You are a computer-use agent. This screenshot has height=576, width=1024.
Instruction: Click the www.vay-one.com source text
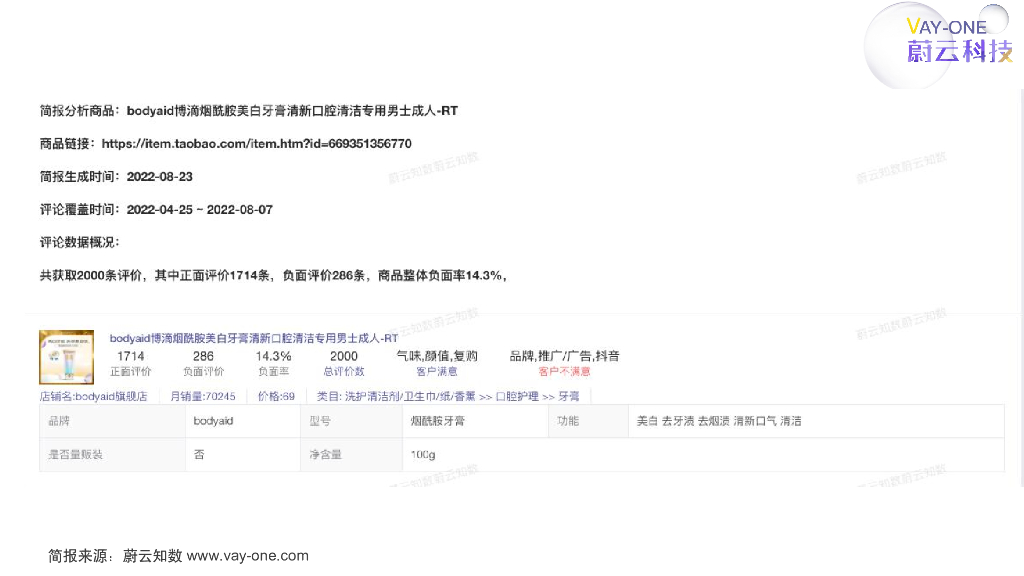coord(248,556)
